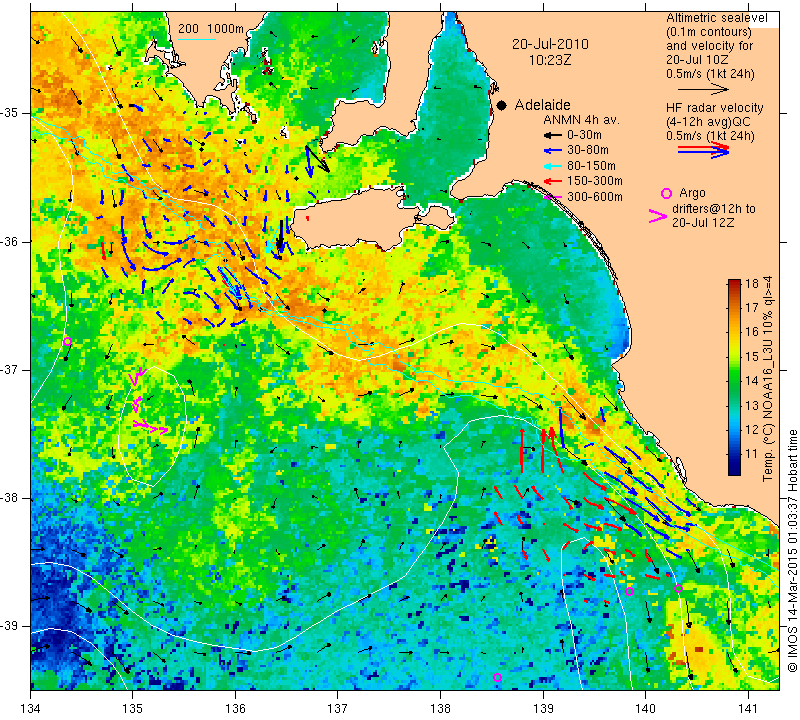Click the black Adelaide city marker dot
This screenshot has width=800, height=720.
[x=502, y=105]
